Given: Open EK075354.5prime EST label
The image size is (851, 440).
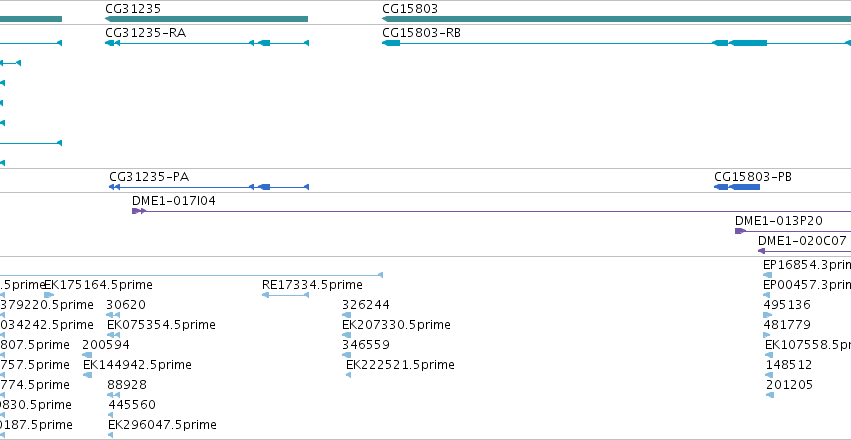Looking at the screenshot, I should tap(161, 325).
